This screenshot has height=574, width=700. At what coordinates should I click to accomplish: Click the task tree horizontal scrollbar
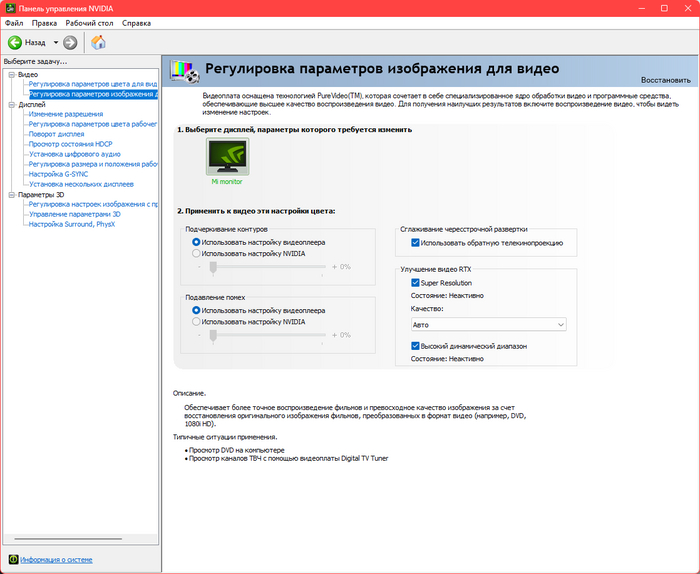point(68,539)
